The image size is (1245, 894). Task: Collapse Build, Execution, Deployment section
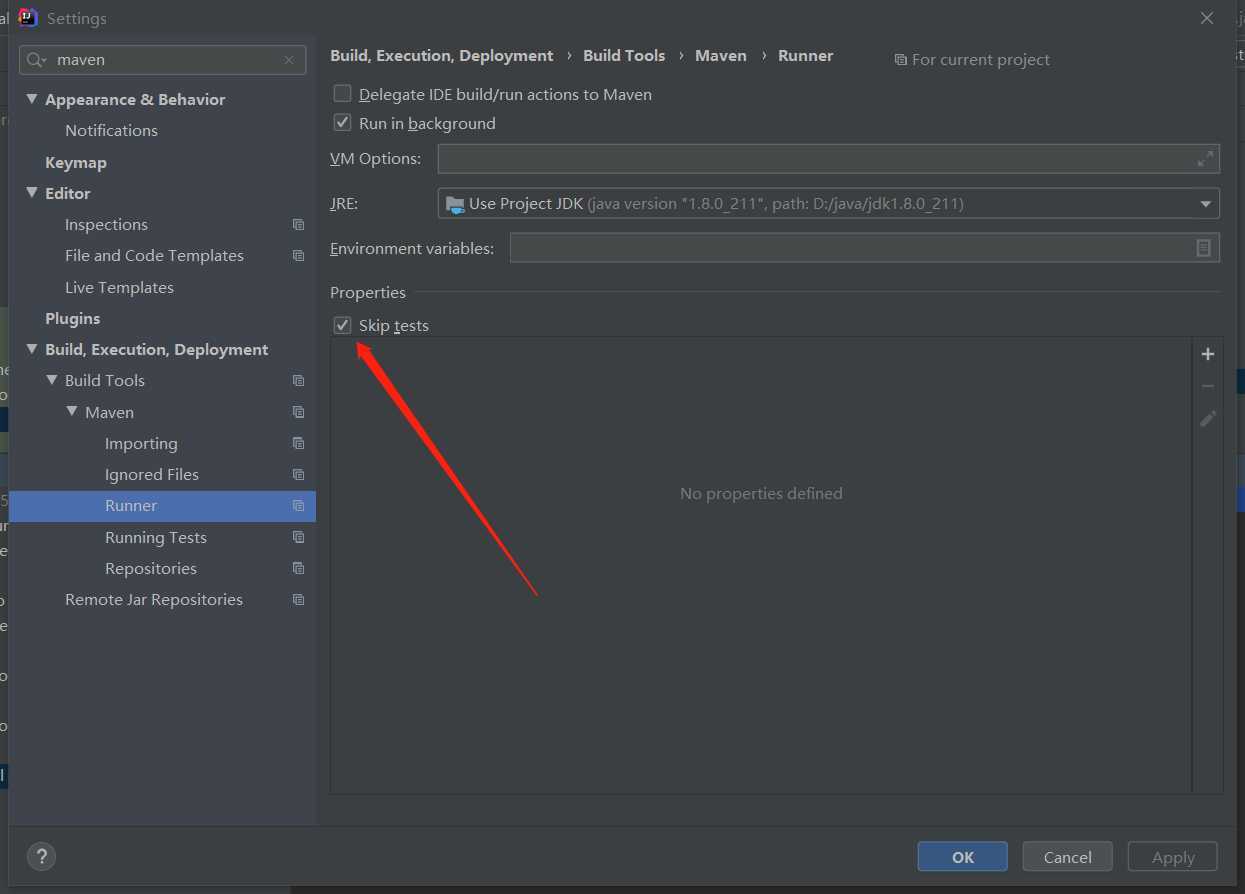(33, 349)
